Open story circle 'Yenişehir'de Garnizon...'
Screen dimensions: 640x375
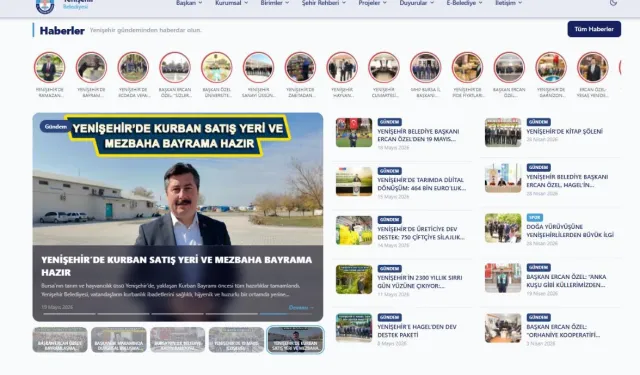pyautogui.click(x=551, y=67)
